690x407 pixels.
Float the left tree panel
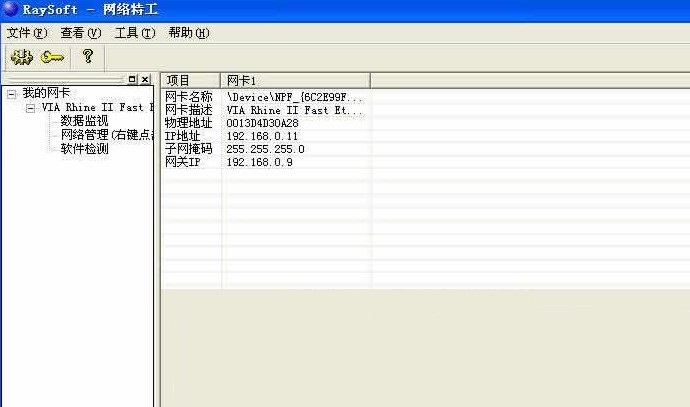(132, 79)
